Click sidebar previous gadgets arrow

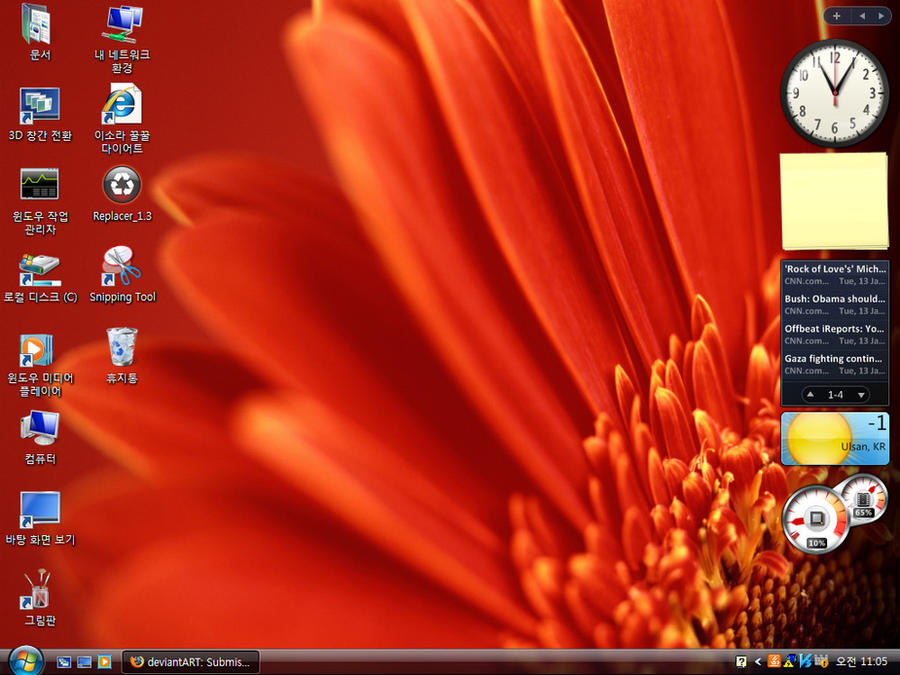[x=862, y=16]
